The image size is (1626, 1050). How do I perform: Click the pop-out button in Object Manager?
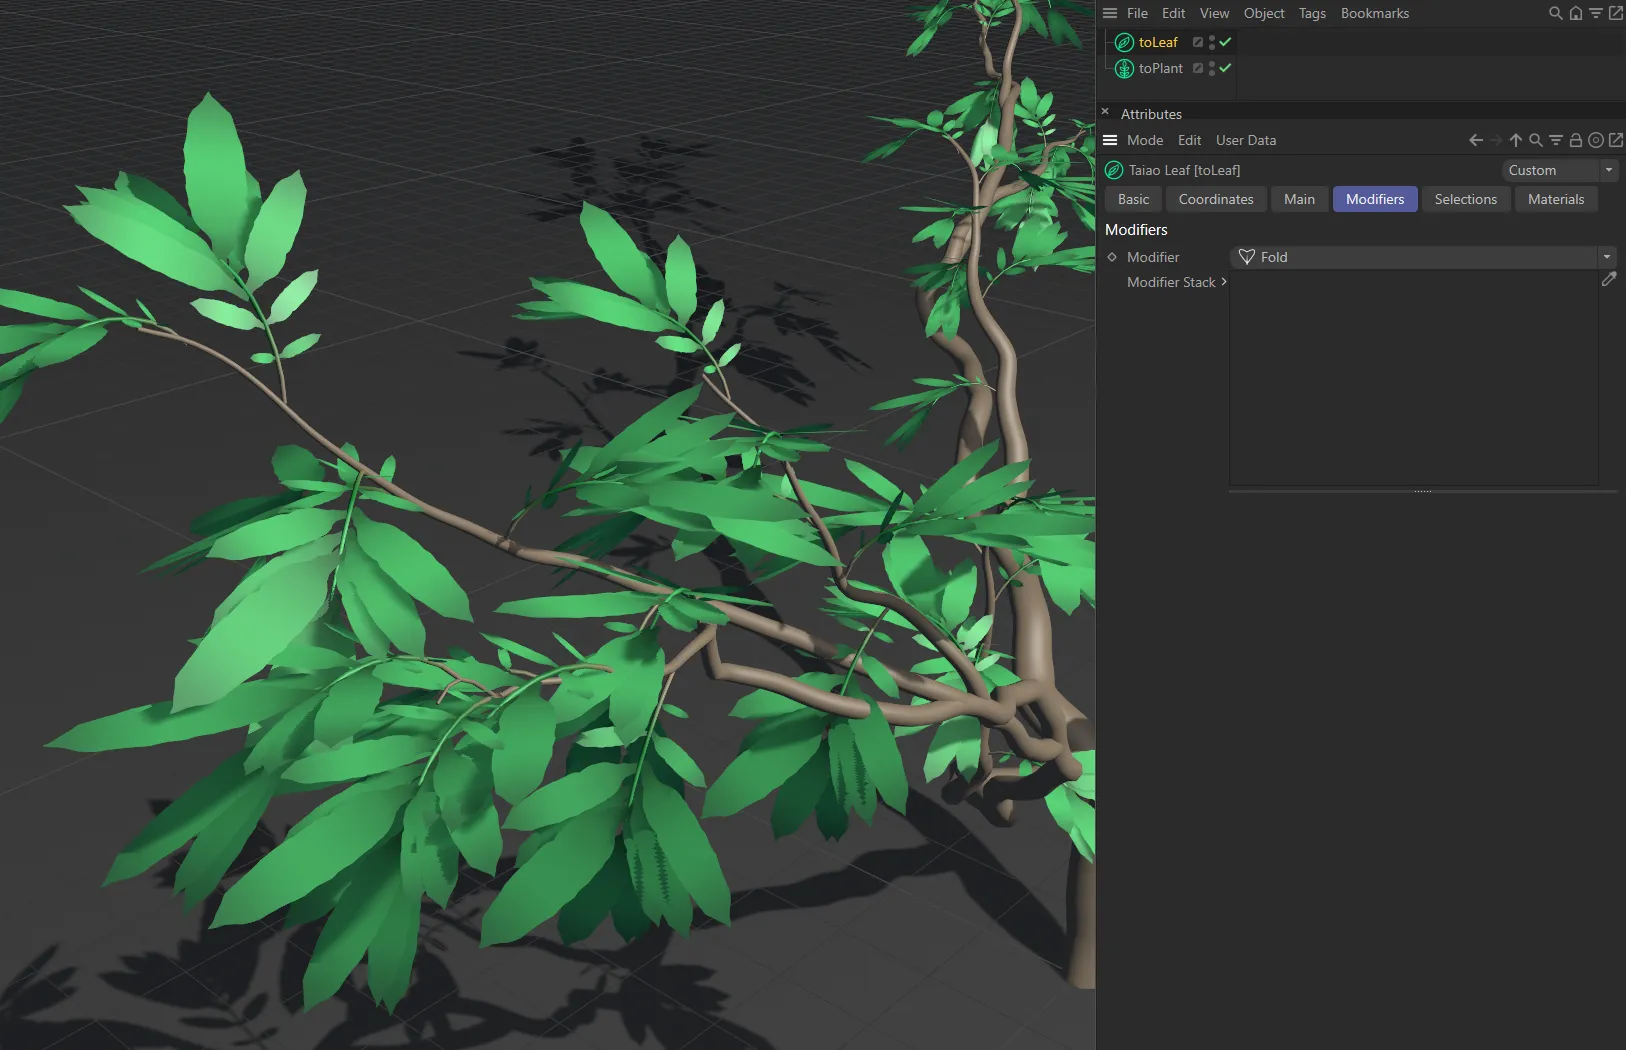[x=1614, y=13]
